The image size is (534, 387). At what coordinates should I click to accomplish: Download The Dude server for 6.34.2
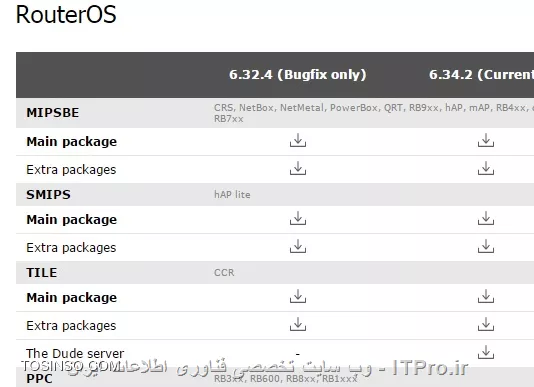pos(486,352)
